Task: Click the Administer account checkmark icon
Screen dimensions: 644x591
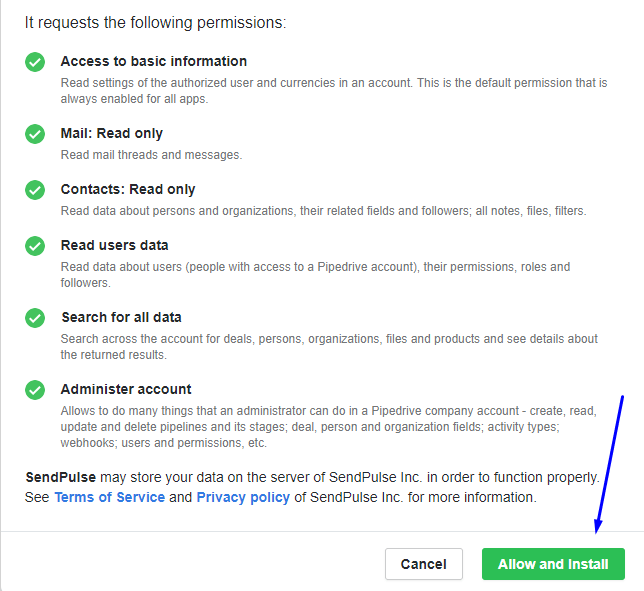Action: tap(35, 390)
